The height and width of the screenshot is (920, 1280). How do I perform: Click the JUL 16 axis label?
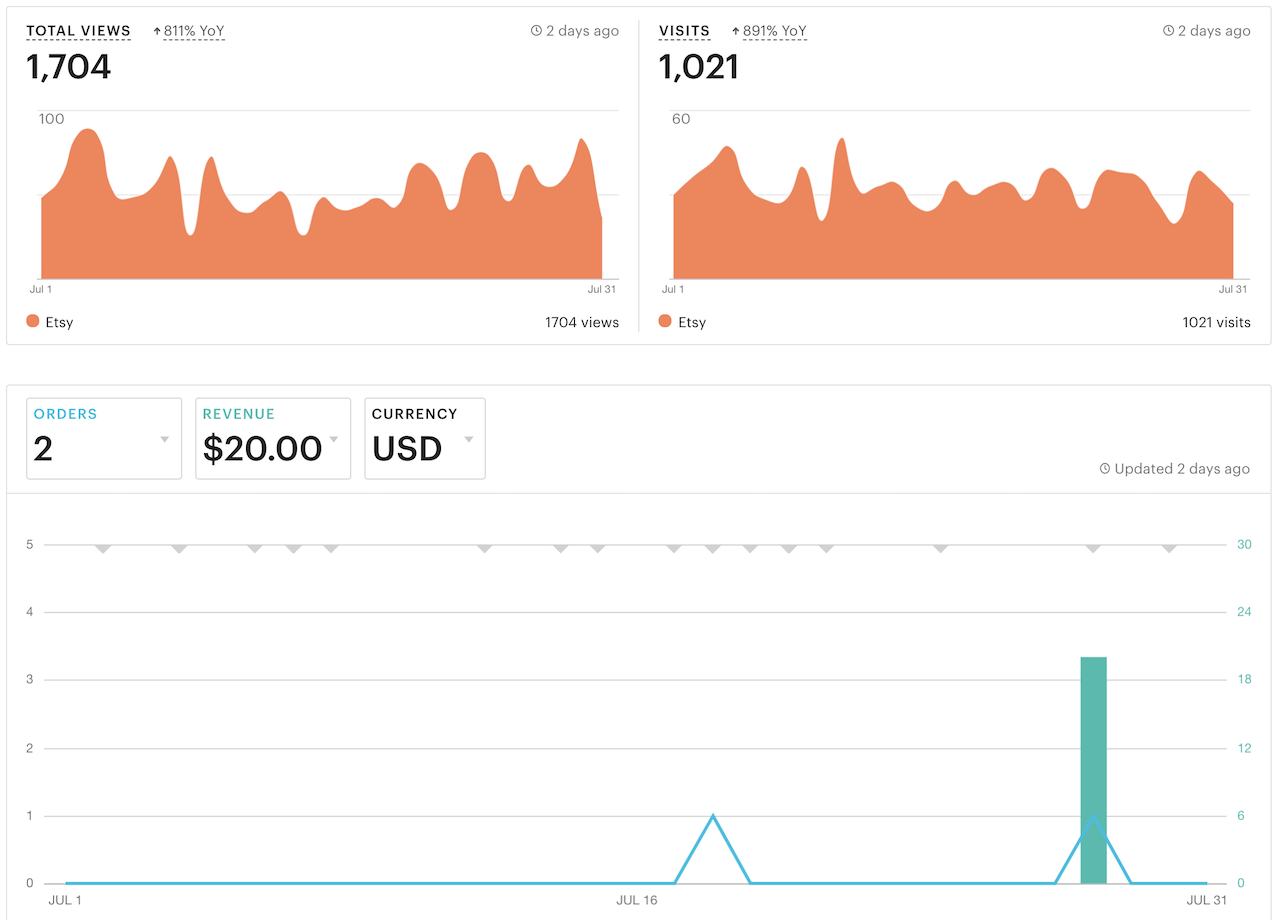(x=637, y=901)
